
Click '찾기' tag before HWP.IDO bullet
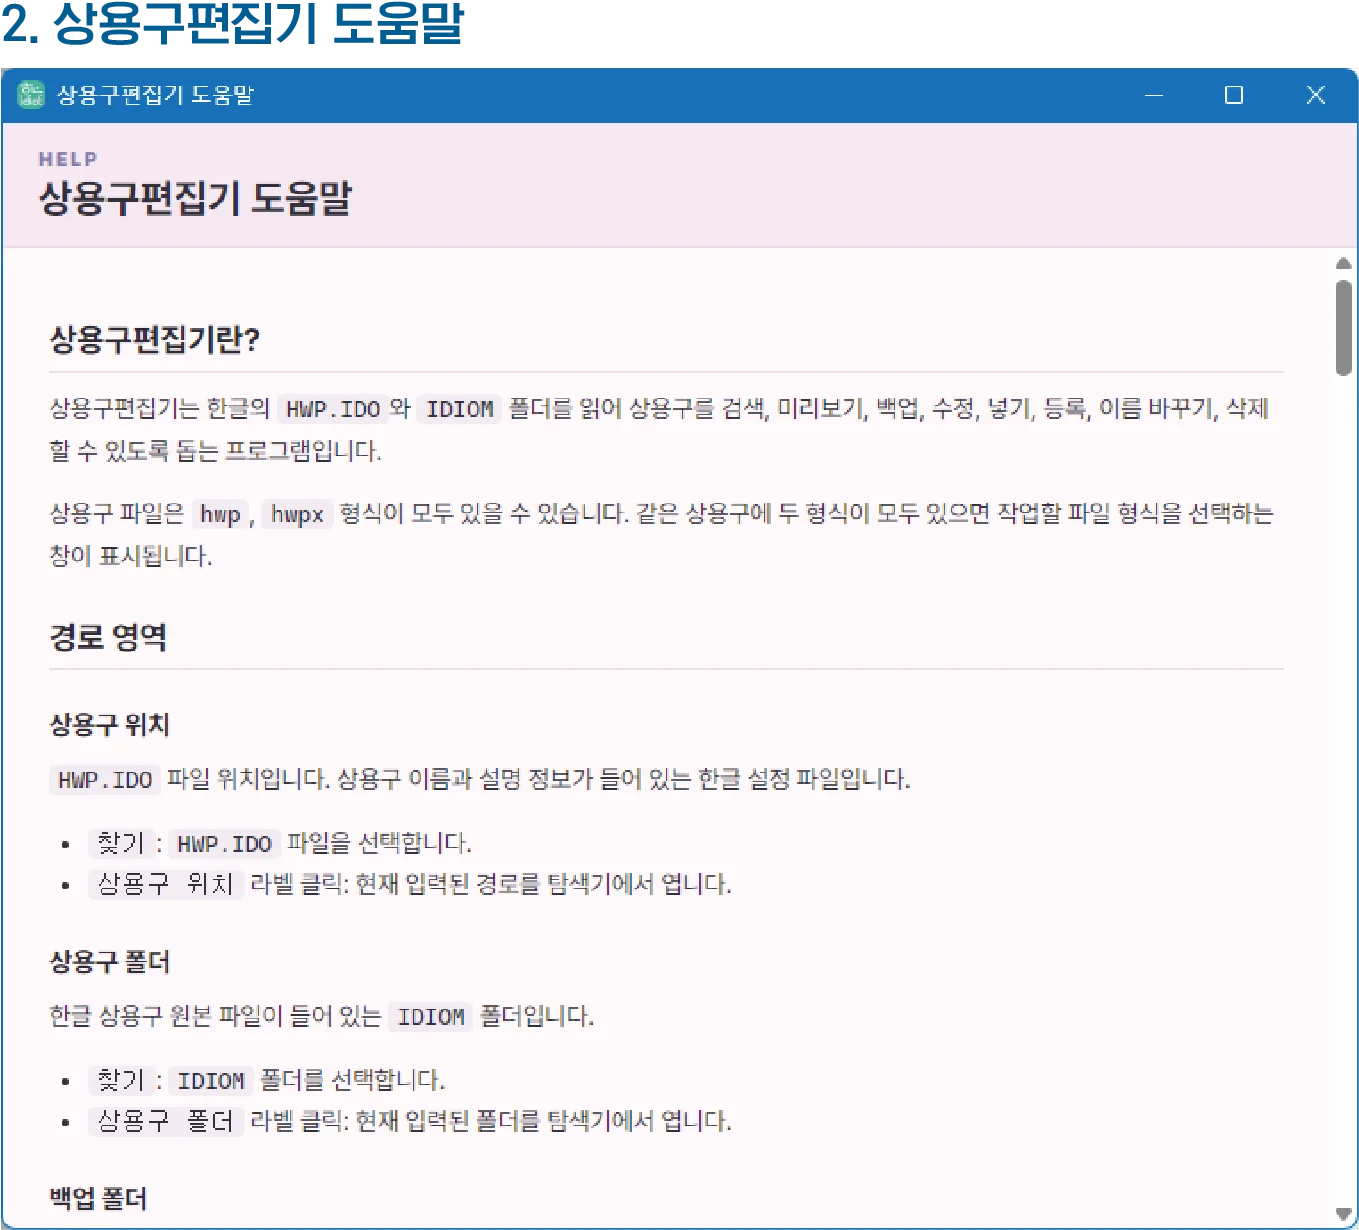tap(121, 843)
